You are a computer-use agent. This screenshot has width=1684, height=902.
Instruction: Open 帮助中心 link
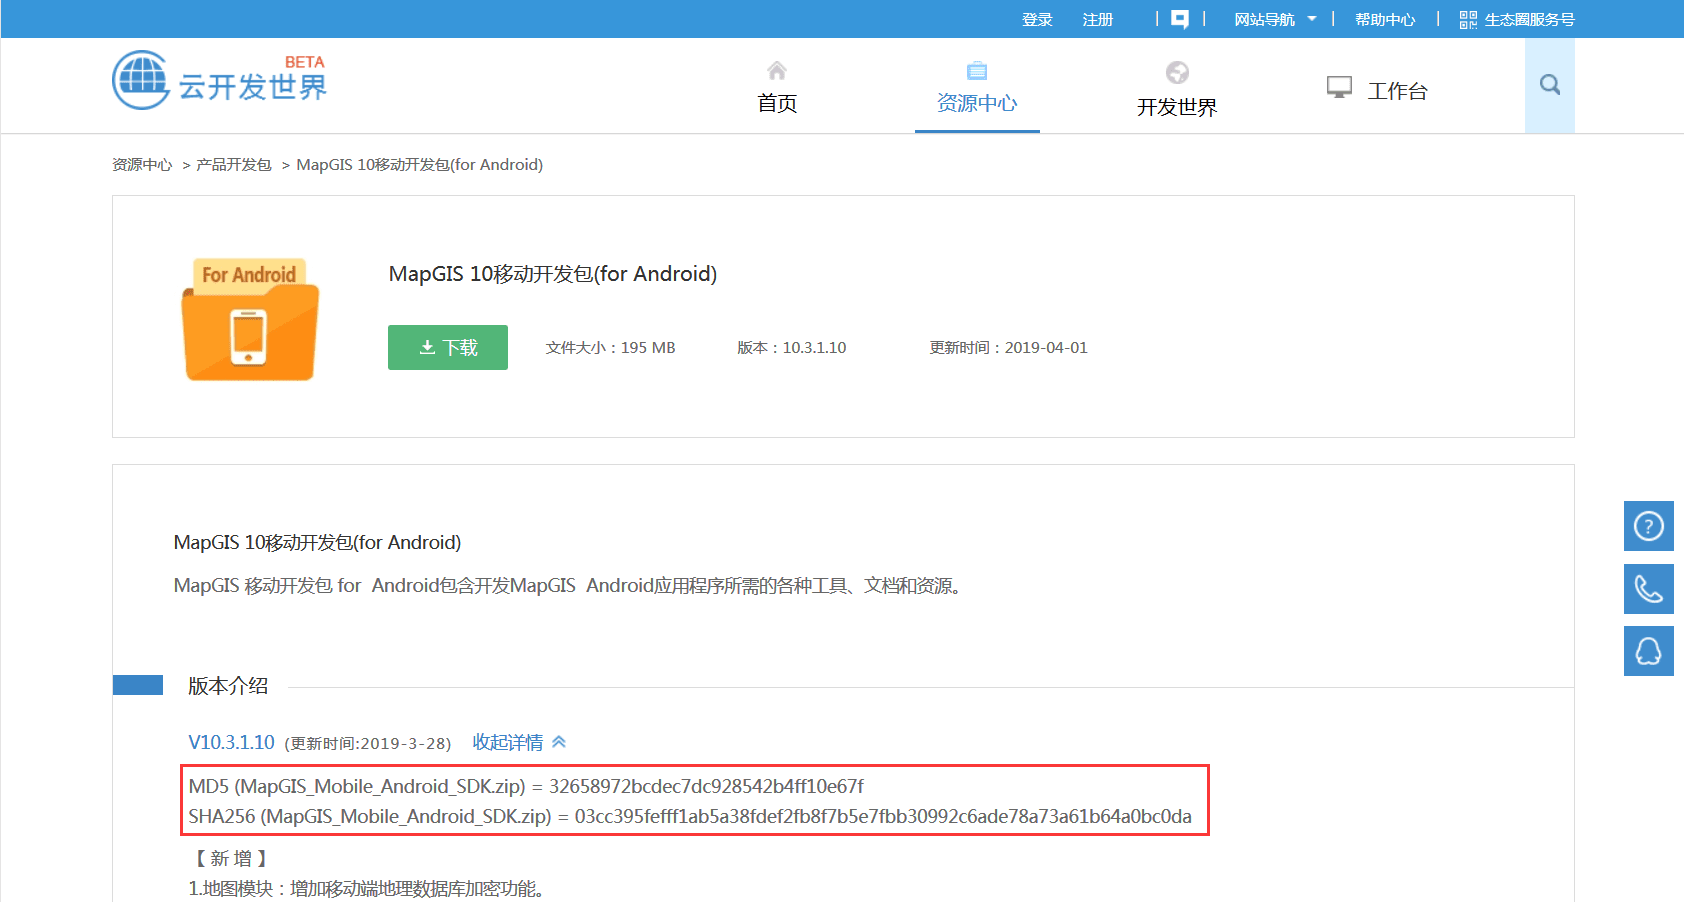coord(1385,19)
